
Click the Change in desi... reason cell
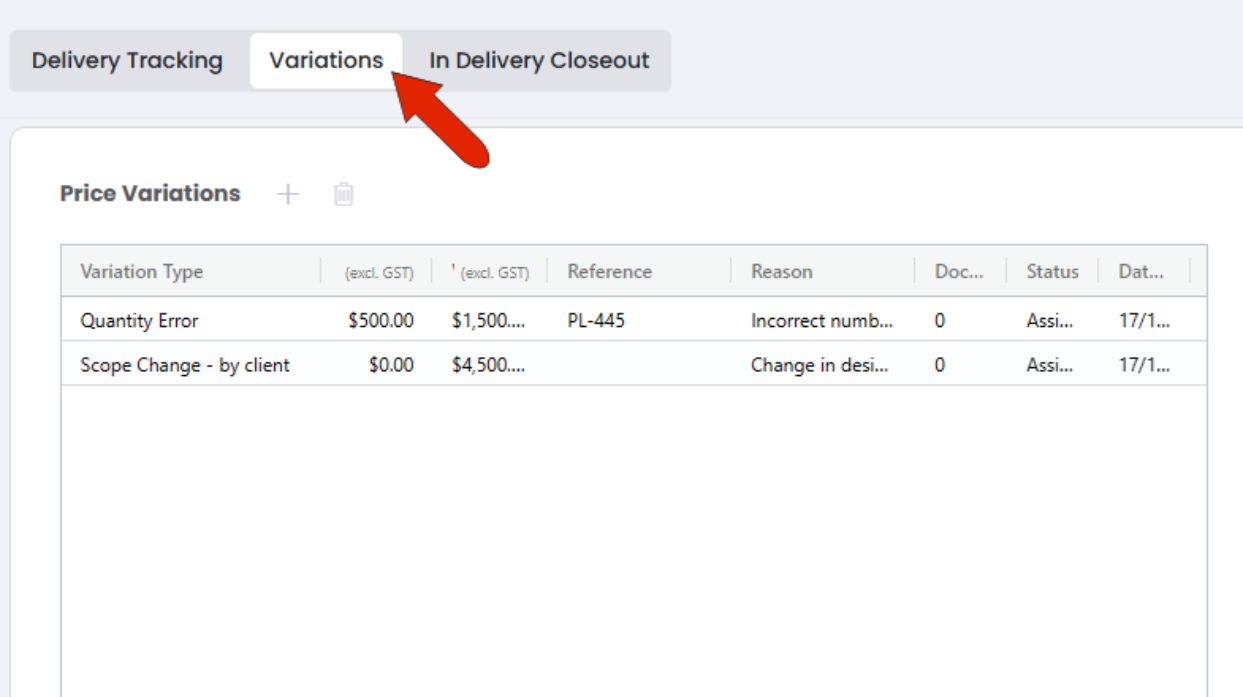pyautogui.click(x=823, y=364)
